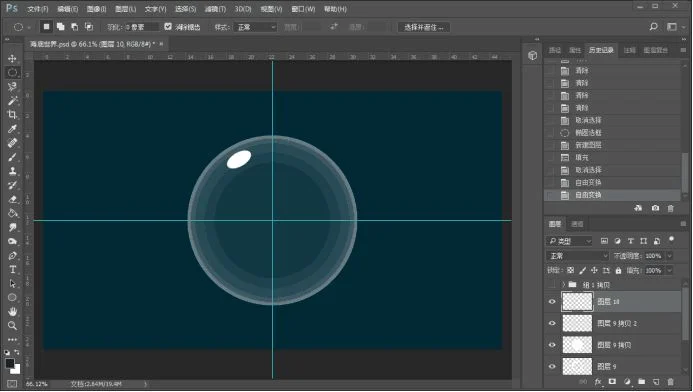Select the Hand tool
The height and width of the screenshot is (392, 693).
(12, 312)
